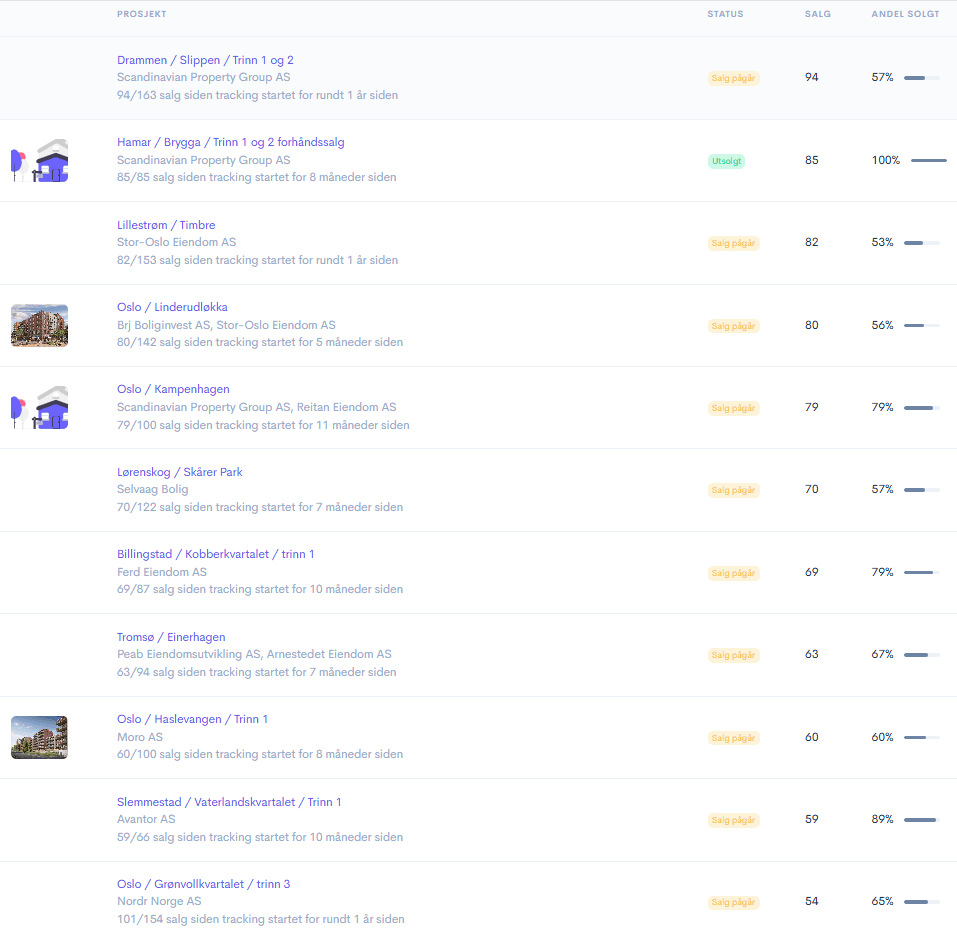Click the Salg pågår badge for Drammen / Slippen

734,78
